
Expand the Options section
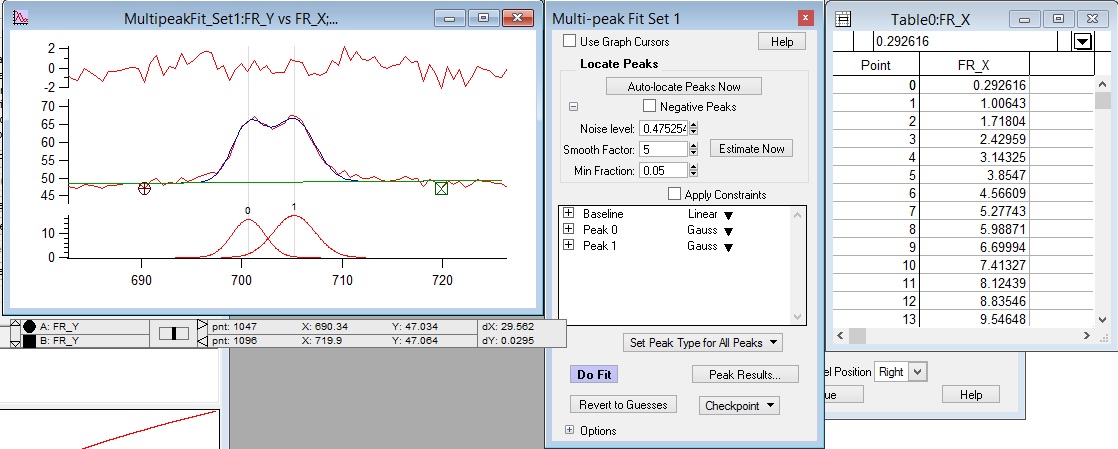pos(570,431)
